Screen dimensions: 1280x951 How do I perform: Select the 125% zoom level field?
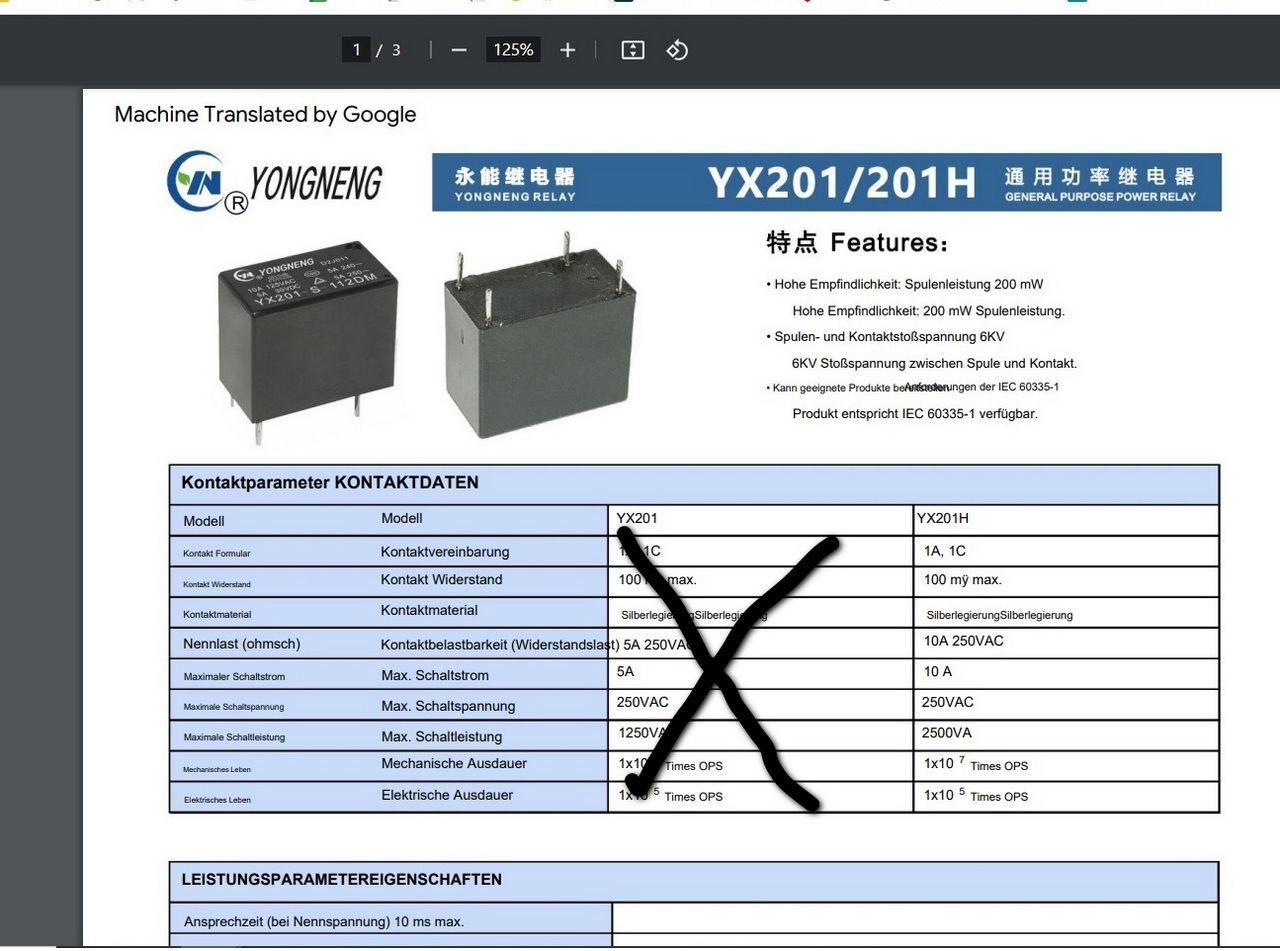point(513,49)
